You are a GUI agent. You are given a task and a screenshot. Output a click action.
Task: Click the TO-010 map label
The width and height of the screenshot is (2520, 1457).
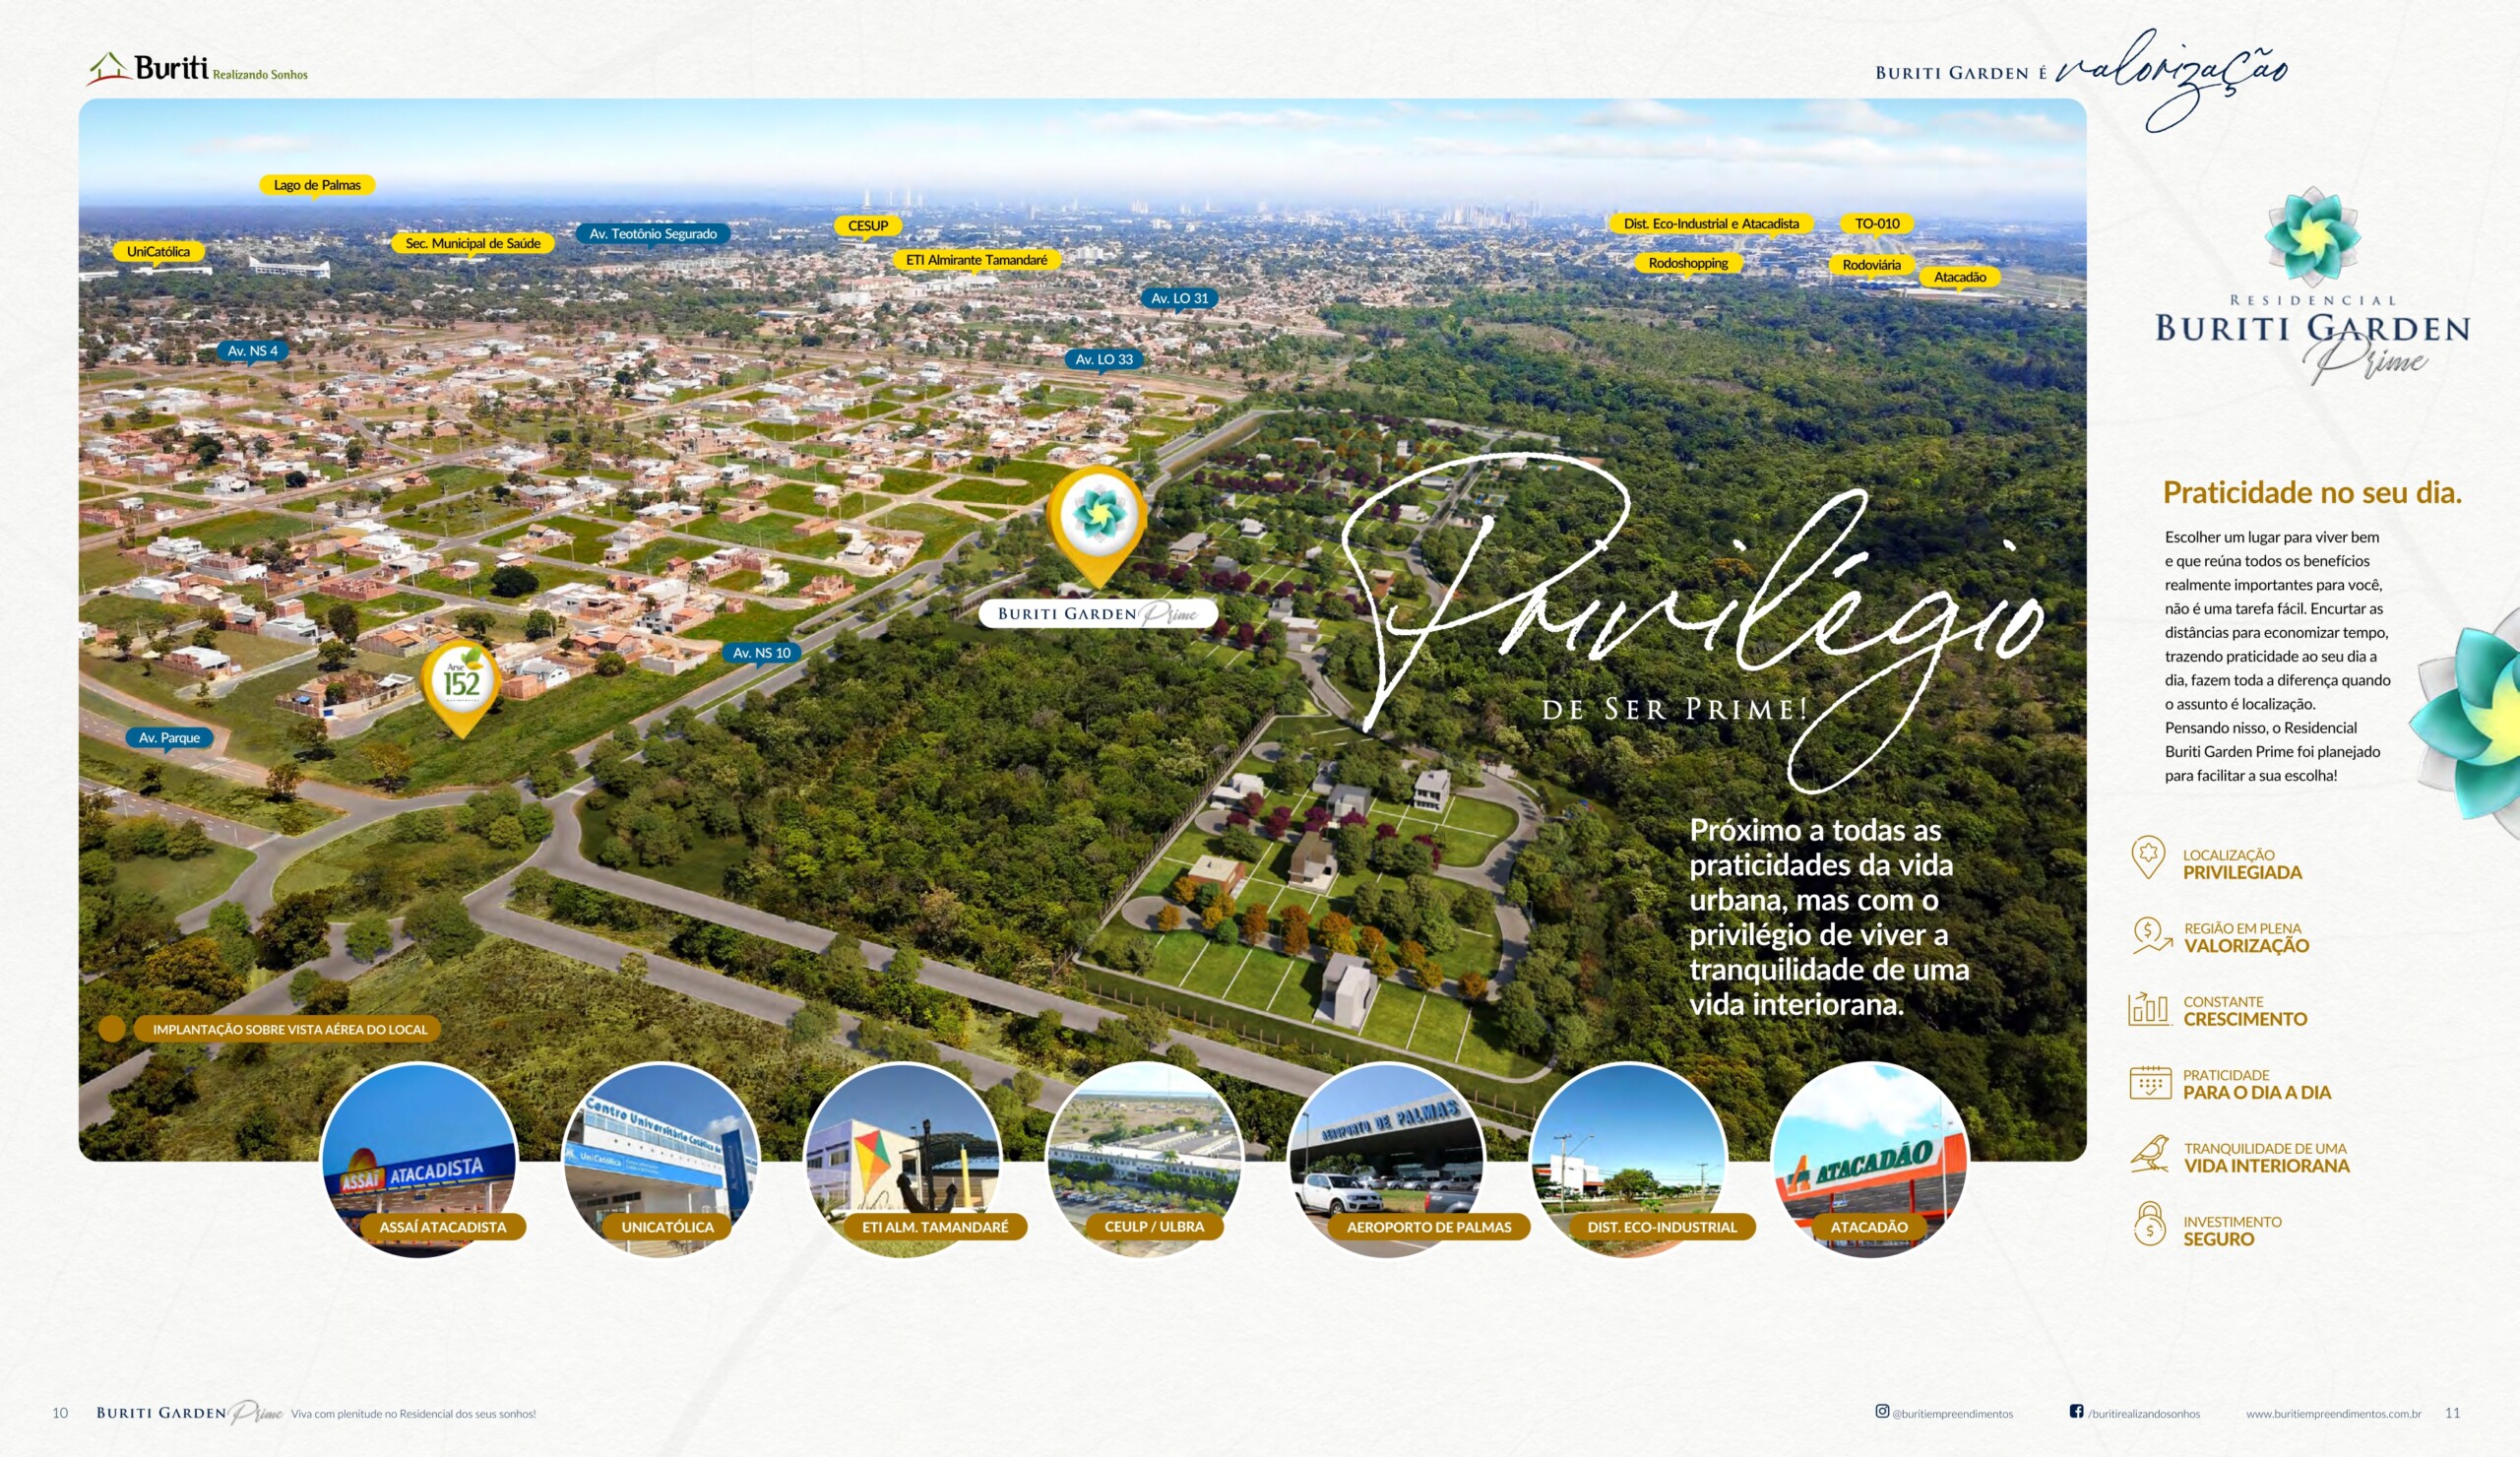[x=1877, y=224]
